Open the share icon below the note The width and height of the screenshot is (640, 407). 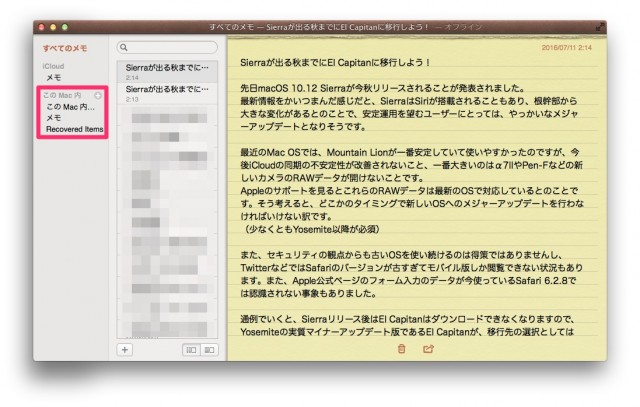(428, 349)
